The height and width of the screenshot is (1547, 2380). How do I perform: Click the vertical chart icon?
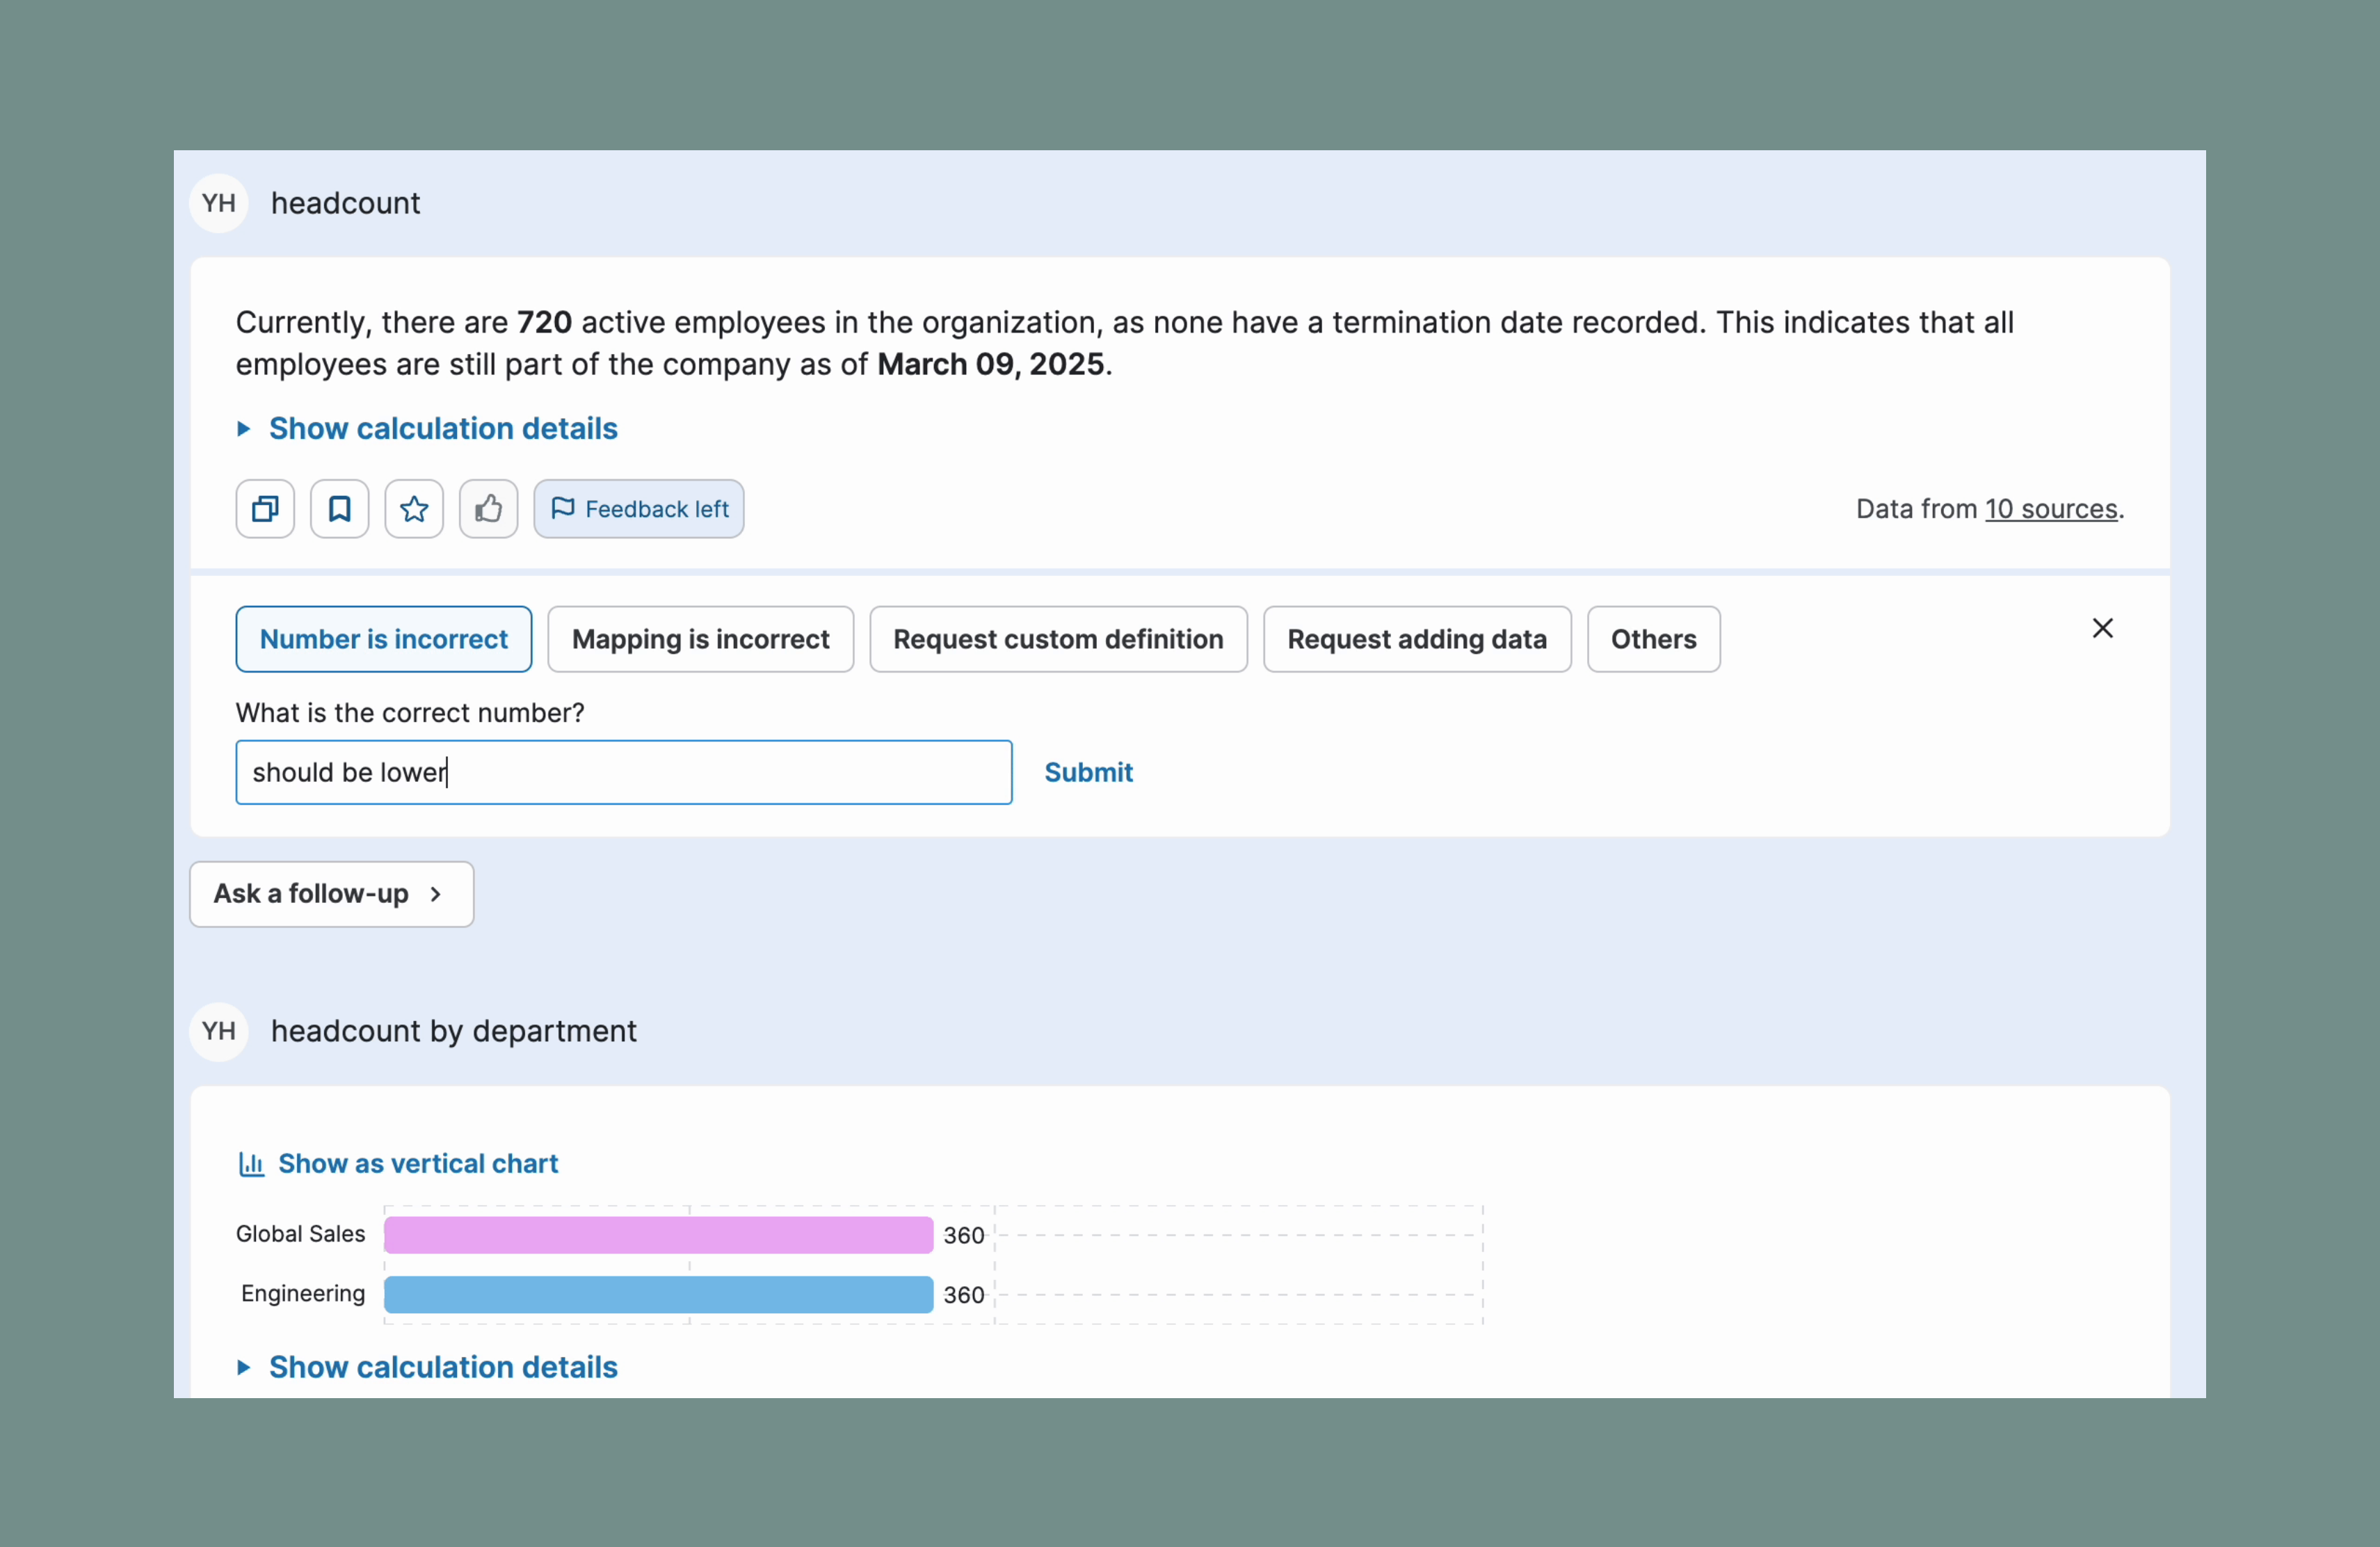pyautogui.click(x=251, y=1164)
